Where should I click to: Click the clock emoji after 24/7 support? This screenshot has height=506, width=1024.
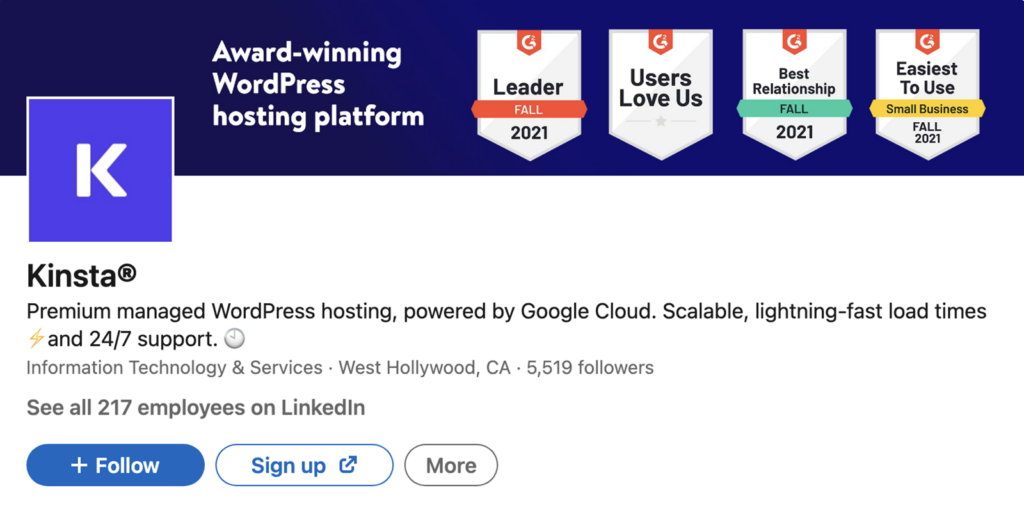(x=234, y=340)
